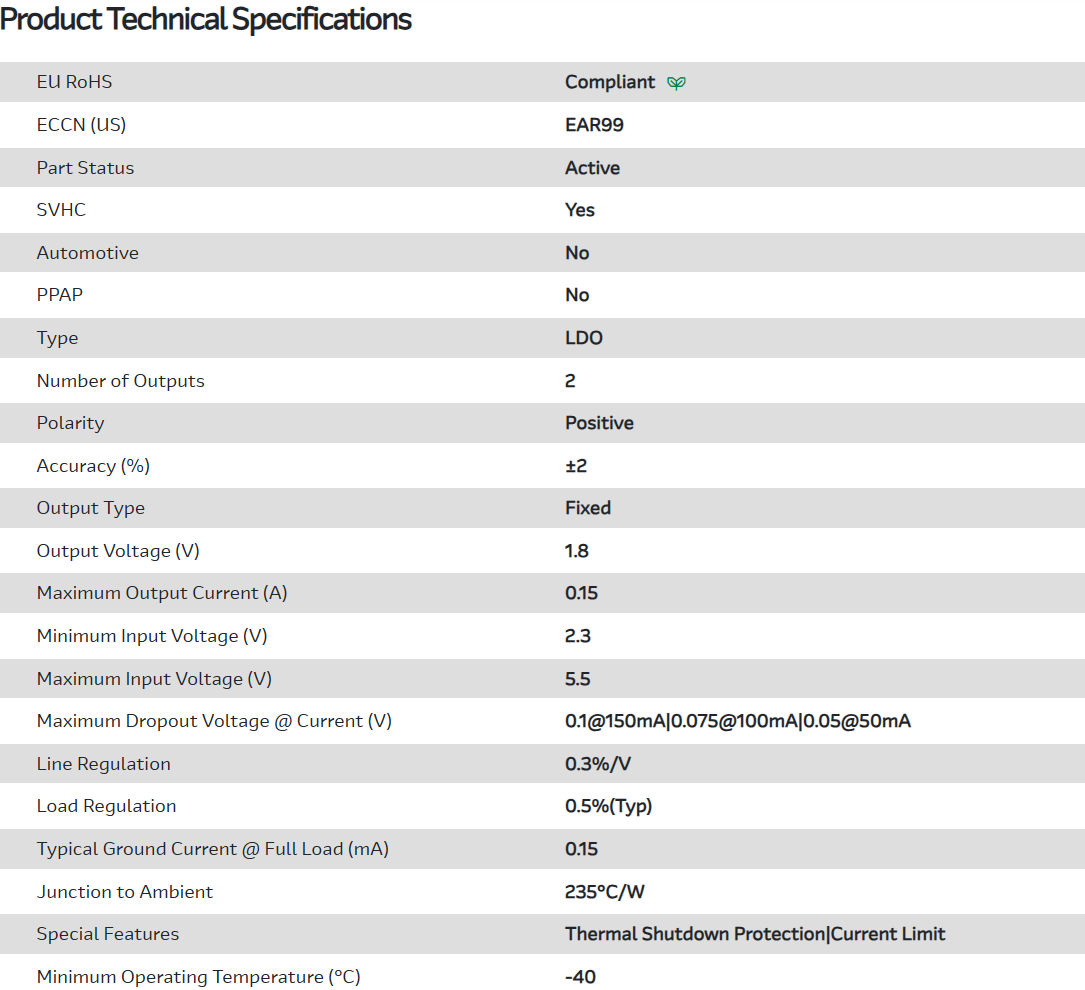
Task: Select the Fixed output type value
Action: click(x=588, y=508)
